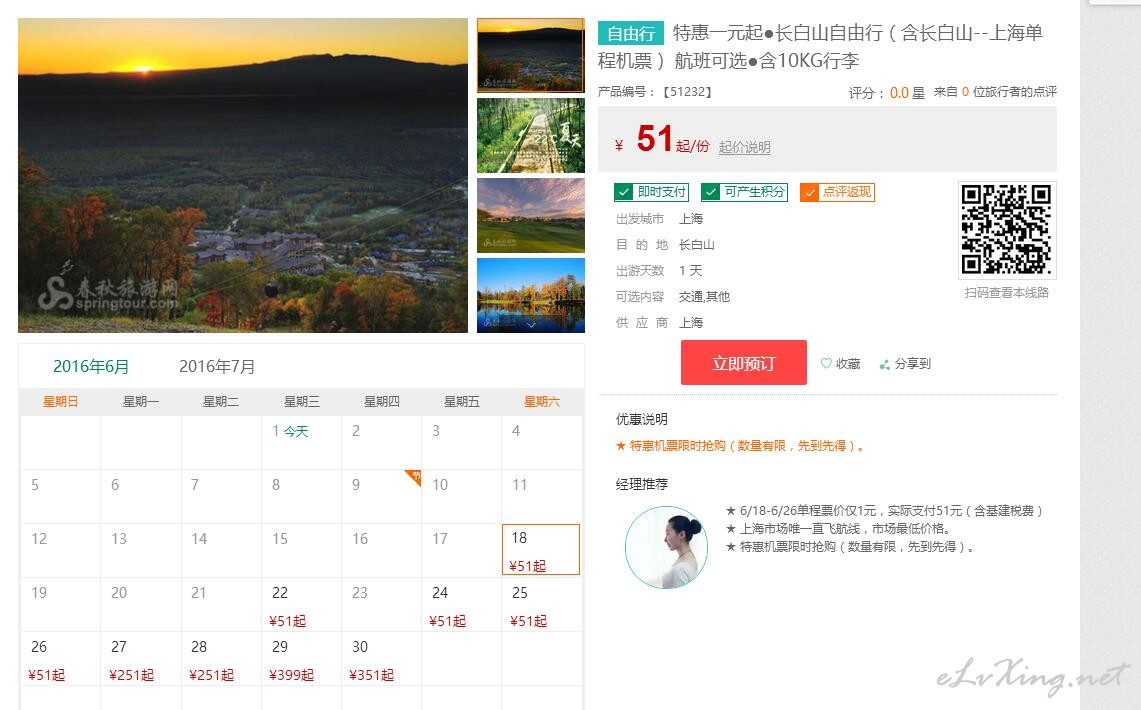Click the heart icon next to 收藏
Viewport: 1141px width, 710px height.
(x=826, y=363)
